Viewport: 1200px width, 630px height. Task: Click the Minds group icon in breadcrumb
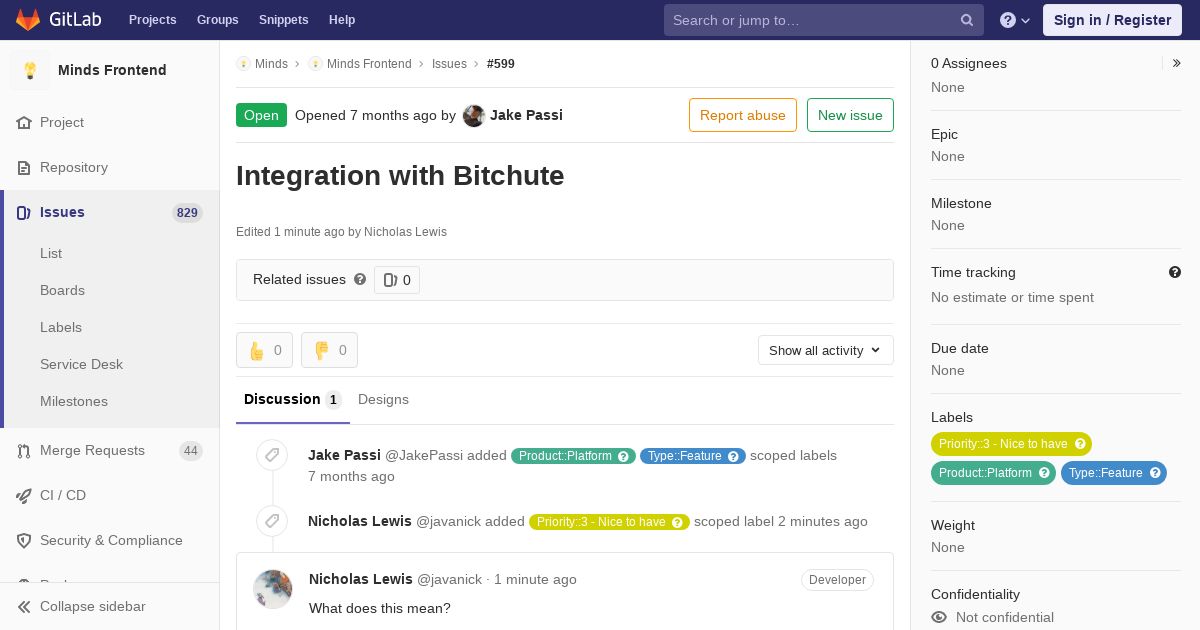coord(243,63)
